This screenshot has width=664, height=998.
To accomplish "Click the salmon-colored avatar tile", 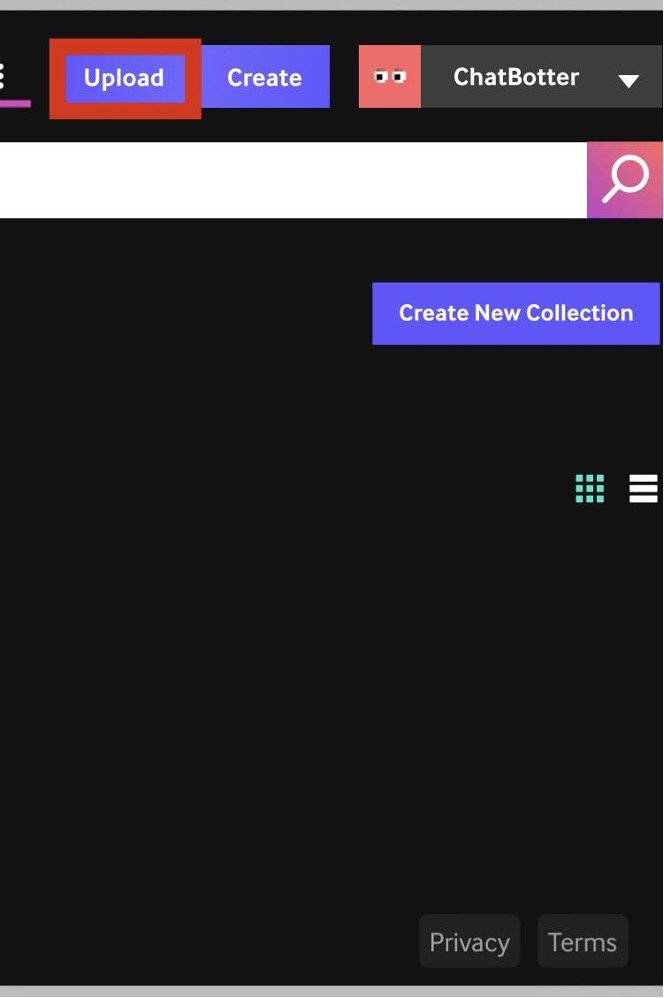I will [390, 76].
